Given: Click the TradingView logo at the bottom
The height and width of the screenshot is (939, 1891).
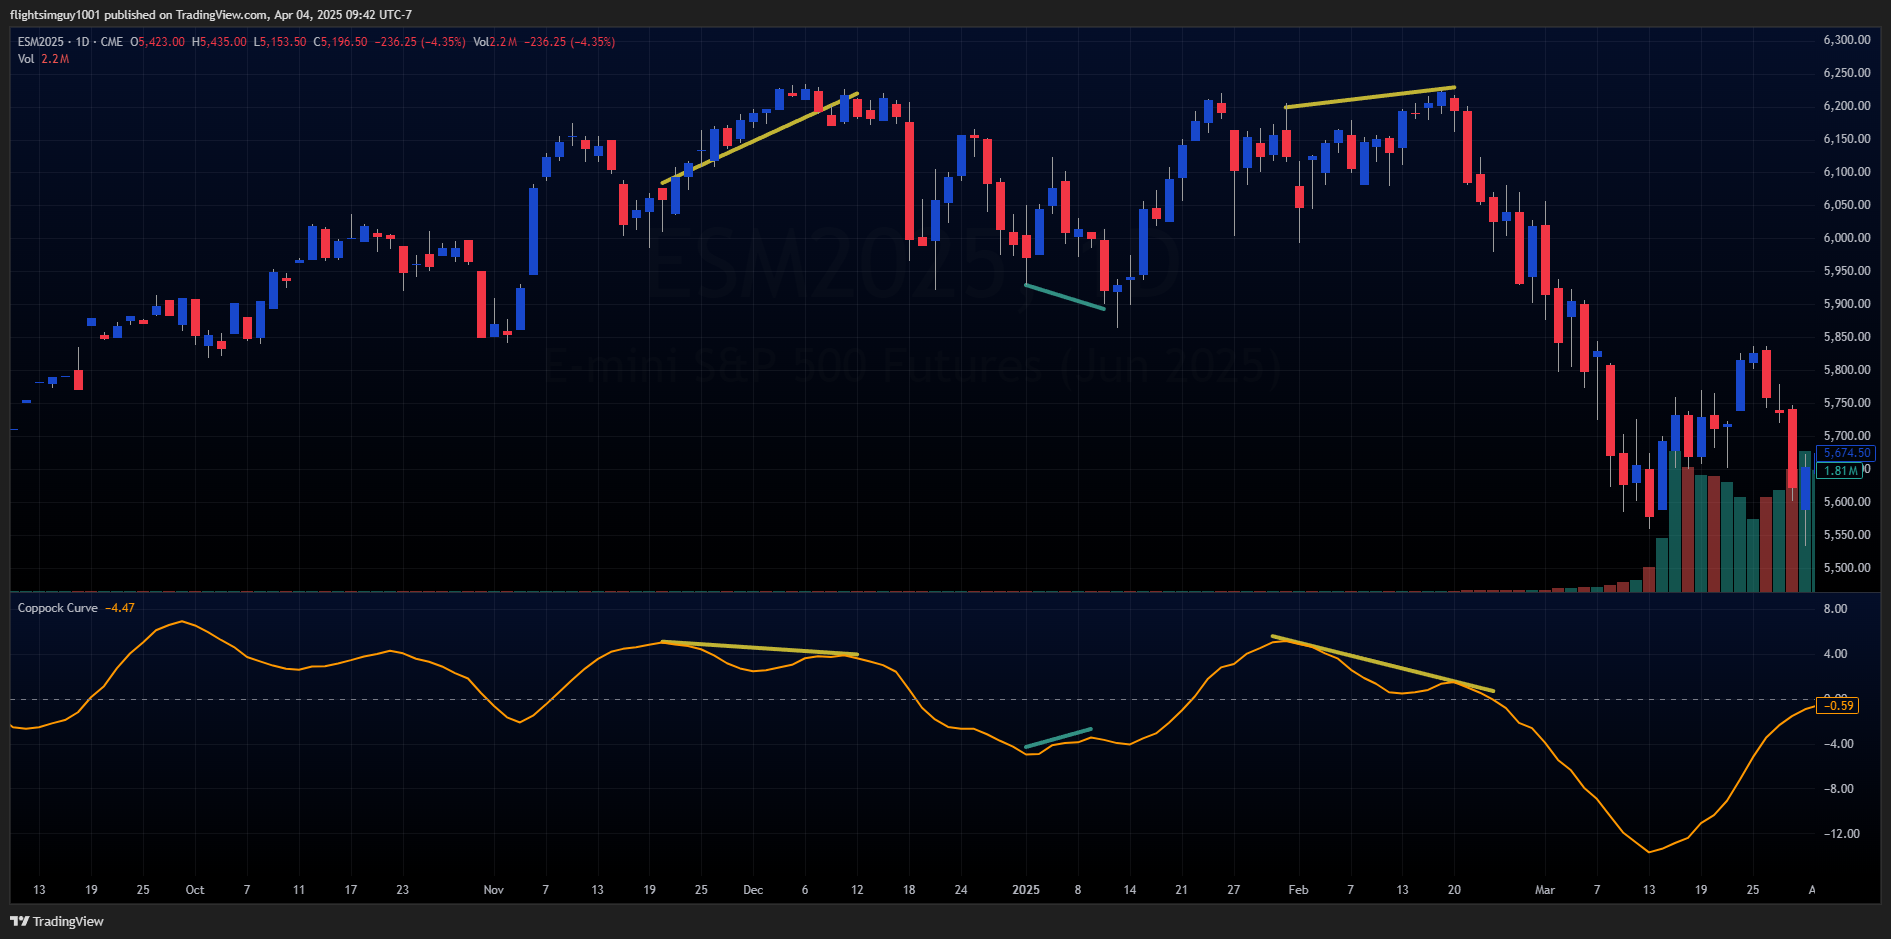Looking at the screenshot, I should click(x=57, y=921).
